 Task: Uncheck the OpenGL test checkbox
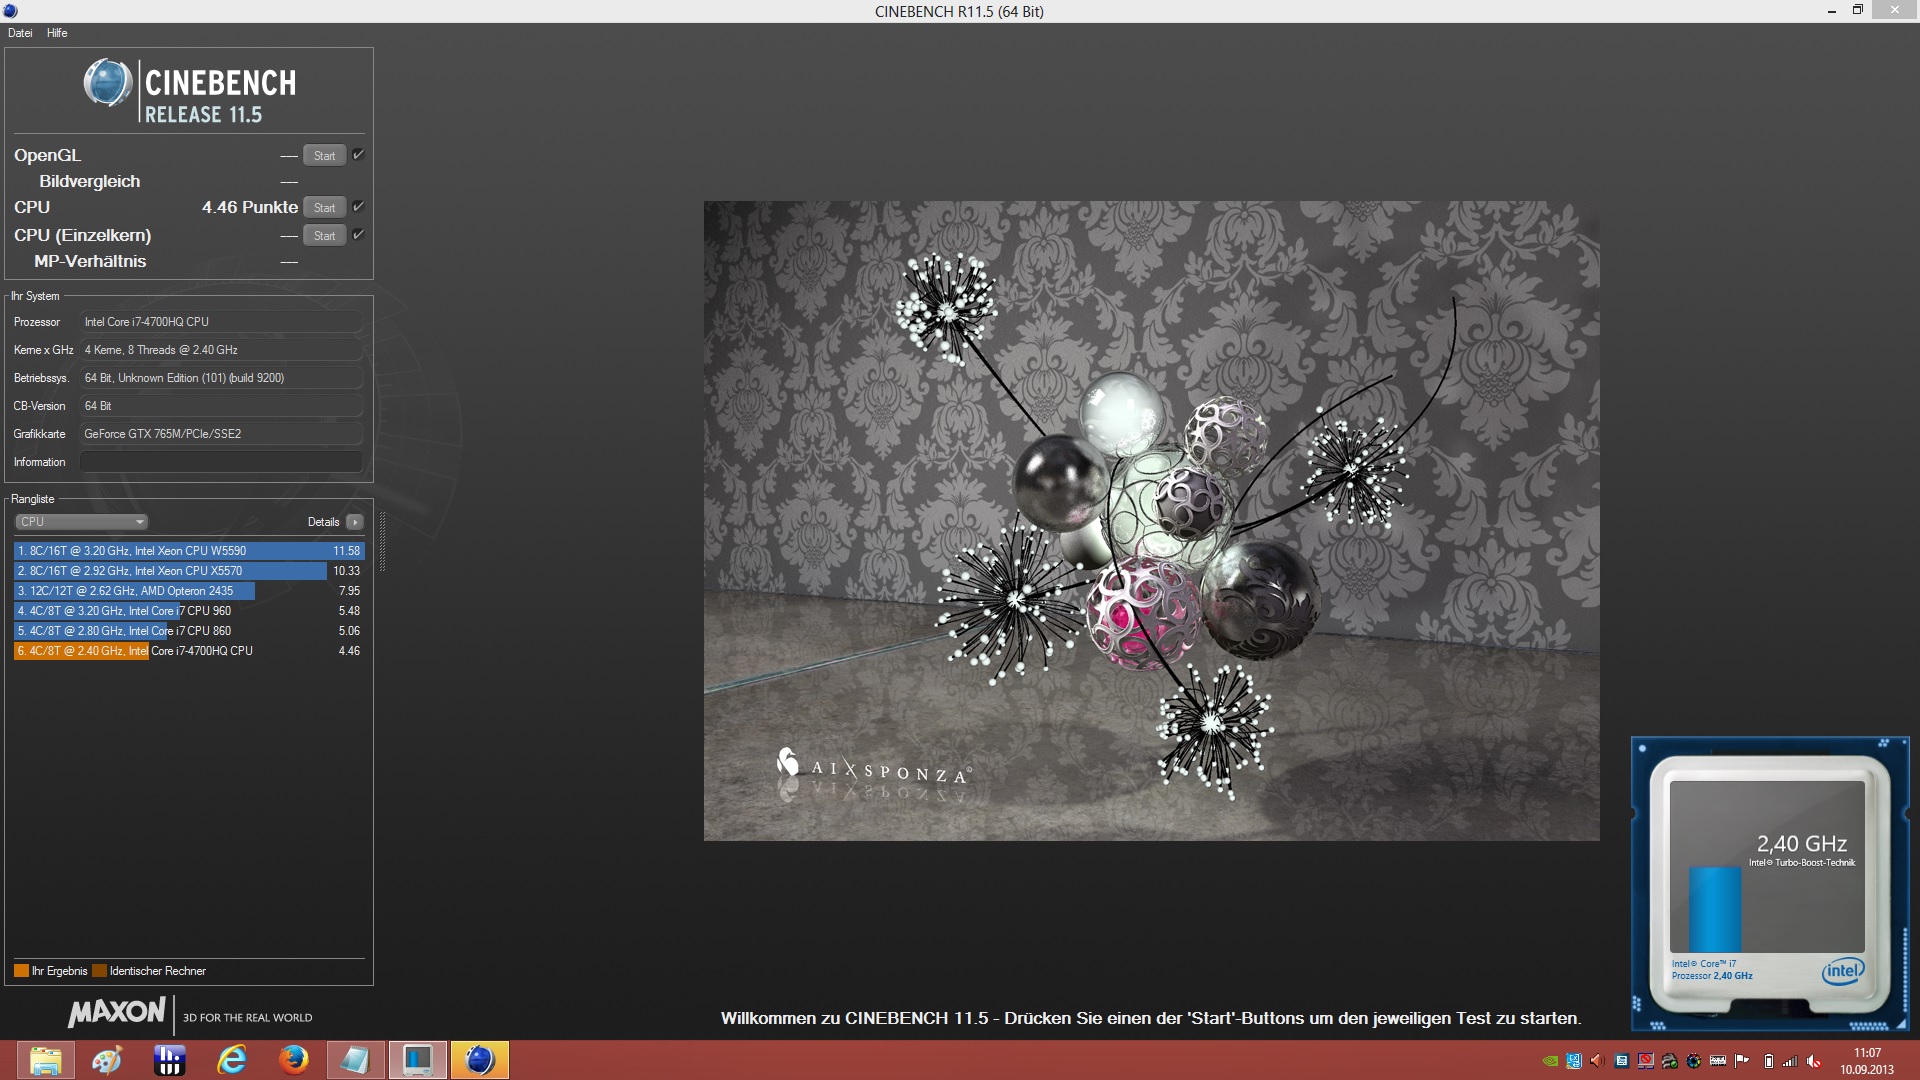click(358, 155)
